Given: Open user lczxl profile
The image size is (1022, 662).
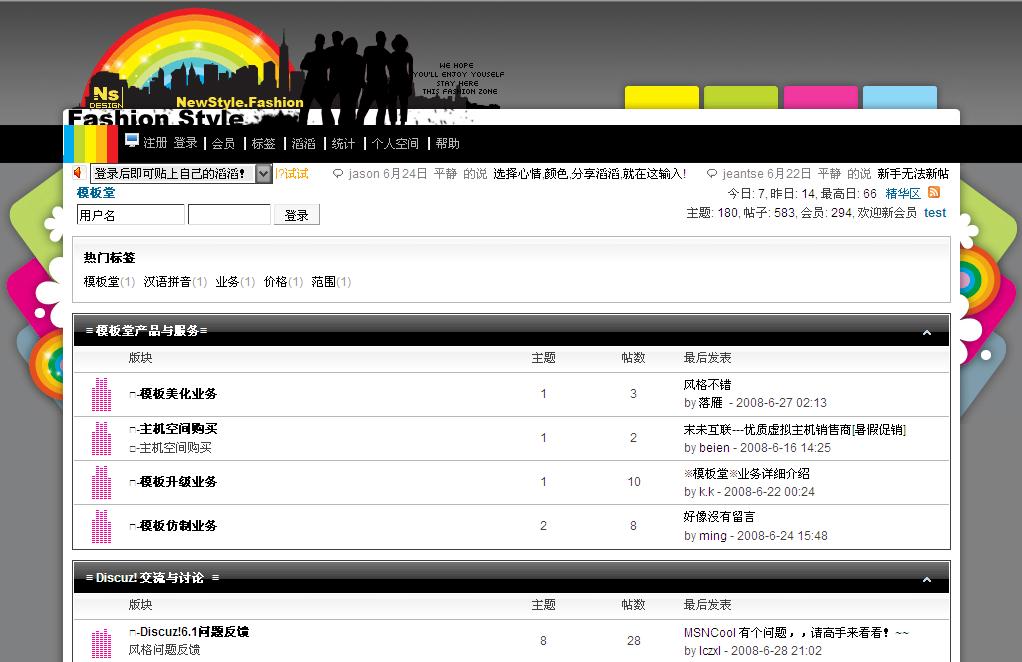Looking at the screenshot, I should (x=710, y=651).
